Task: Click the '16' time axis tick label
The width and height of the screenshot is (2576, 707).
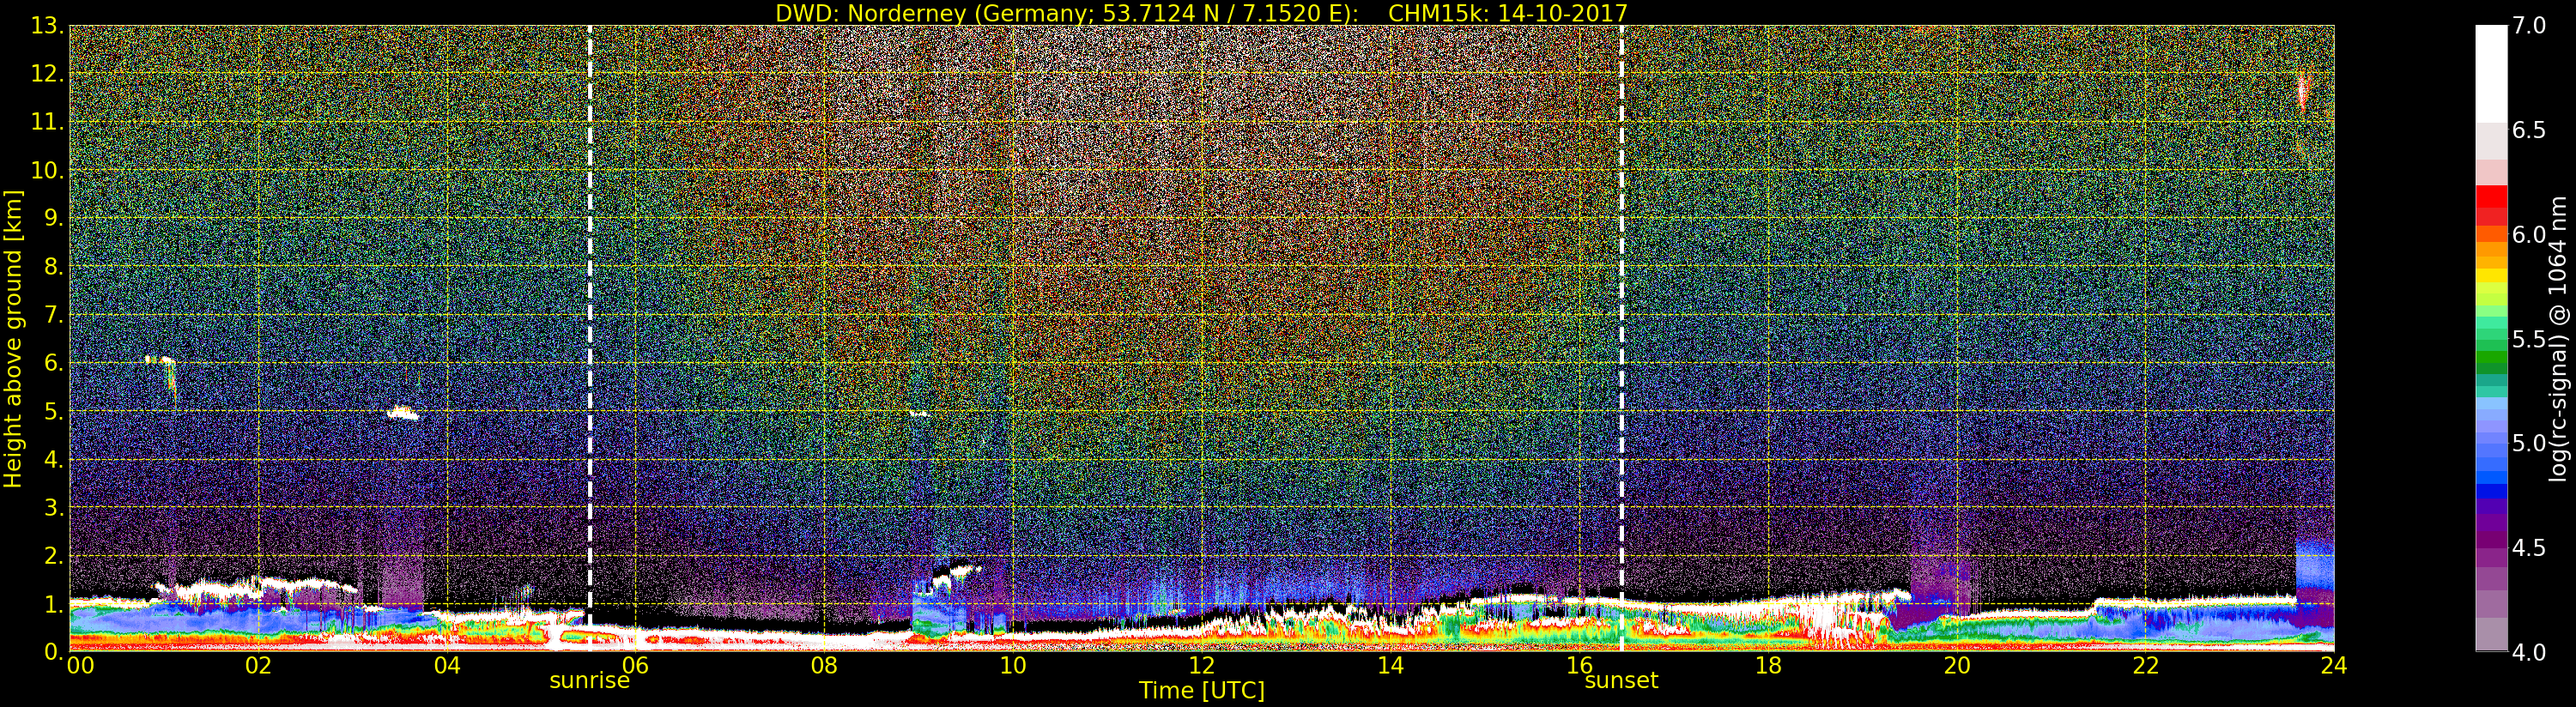Action: (1579, 665)
